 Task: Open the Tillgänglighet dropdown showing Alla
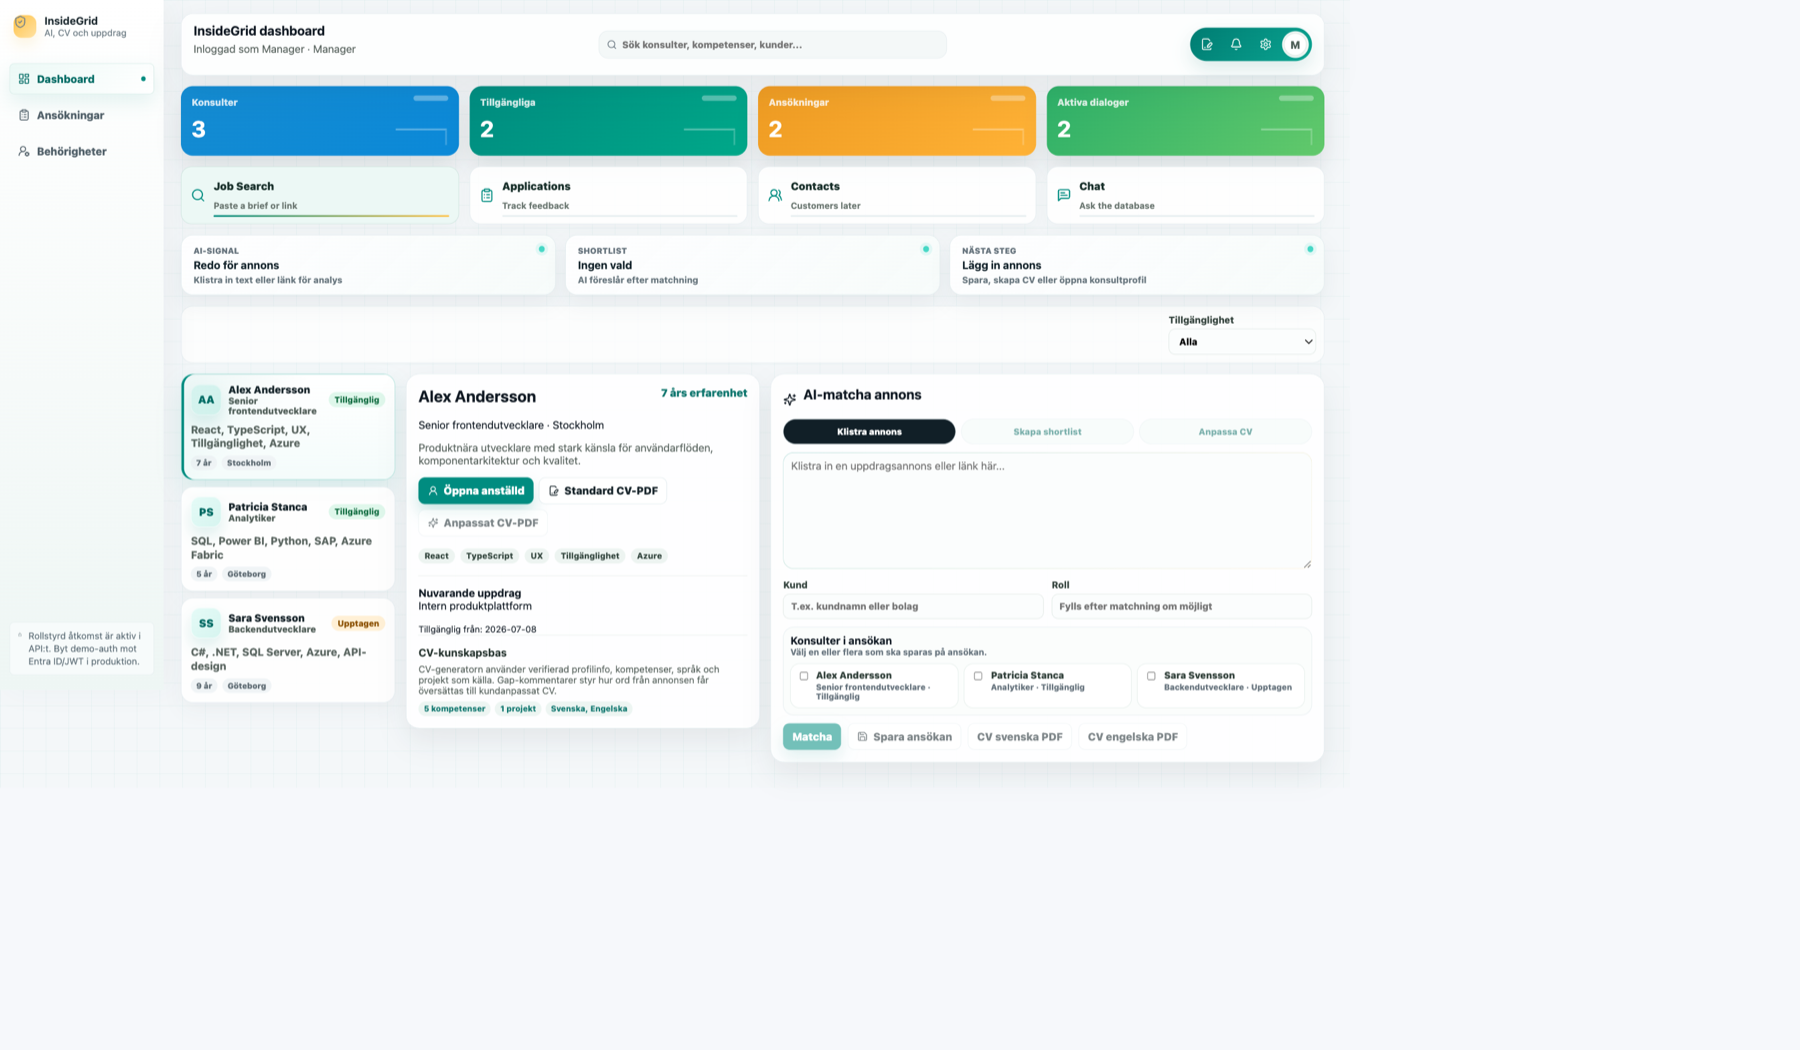[x=1242, y=342]
